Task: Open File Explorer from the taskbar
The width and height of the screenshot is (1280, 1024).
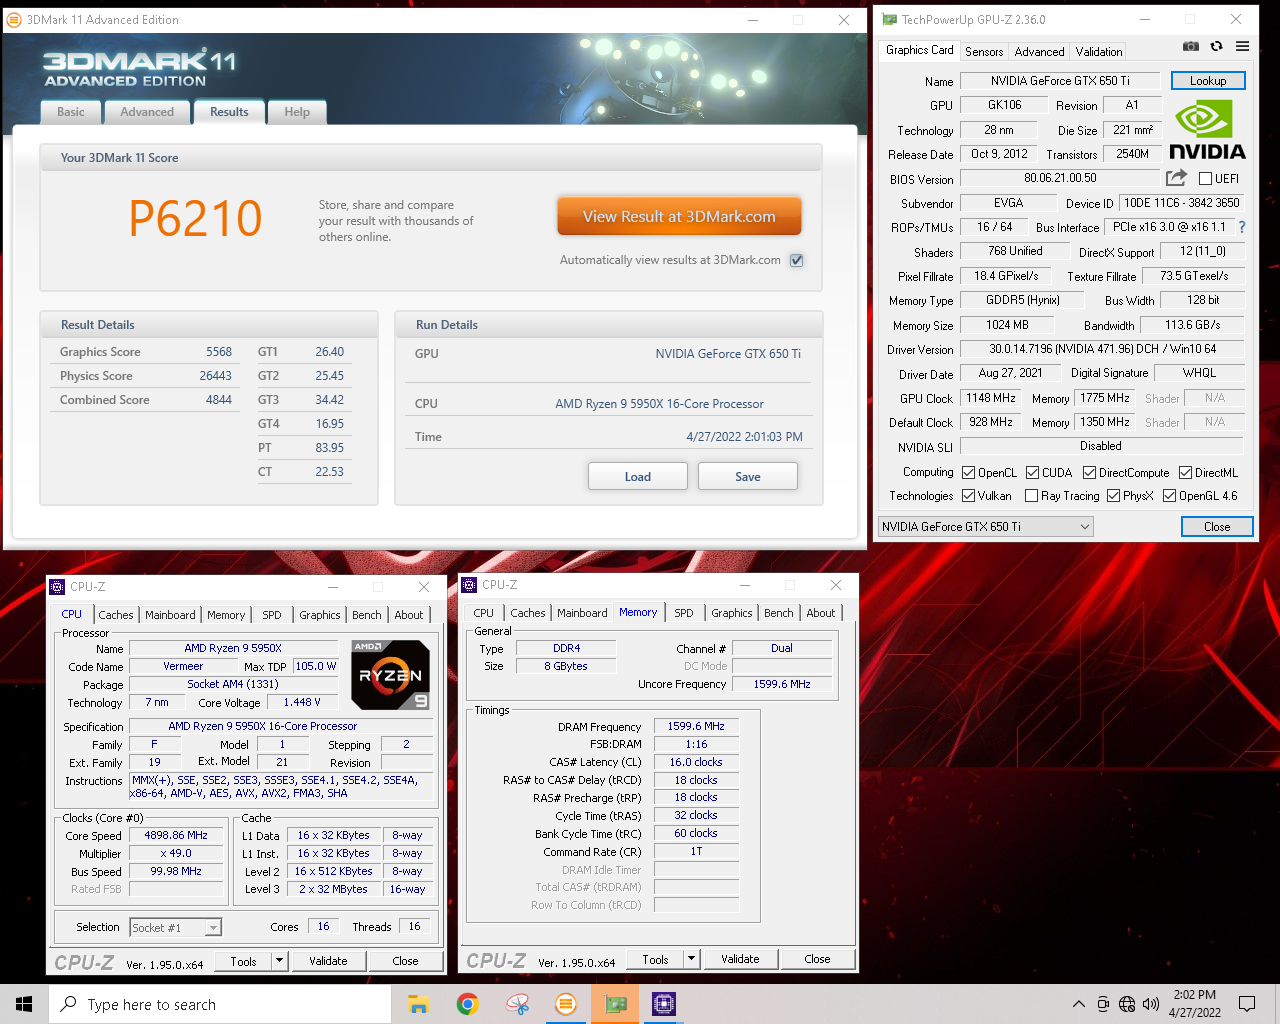Action: tap(418, 1004)
